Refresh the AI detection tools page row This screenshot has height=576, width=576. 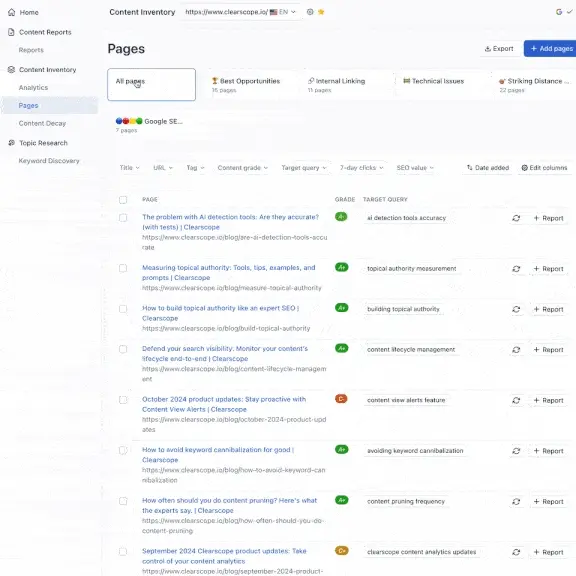point(516,218)
